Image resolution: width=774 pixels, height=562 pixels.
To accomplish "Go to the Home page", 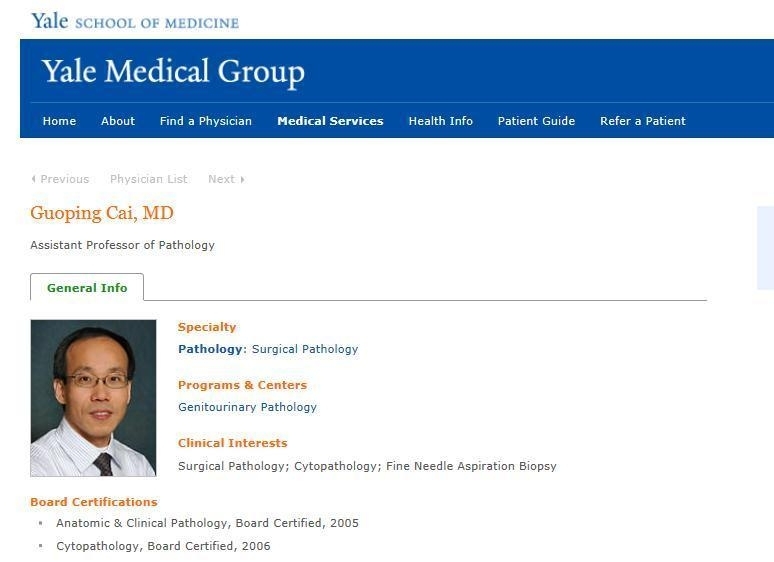I will (x=59, y=121).
